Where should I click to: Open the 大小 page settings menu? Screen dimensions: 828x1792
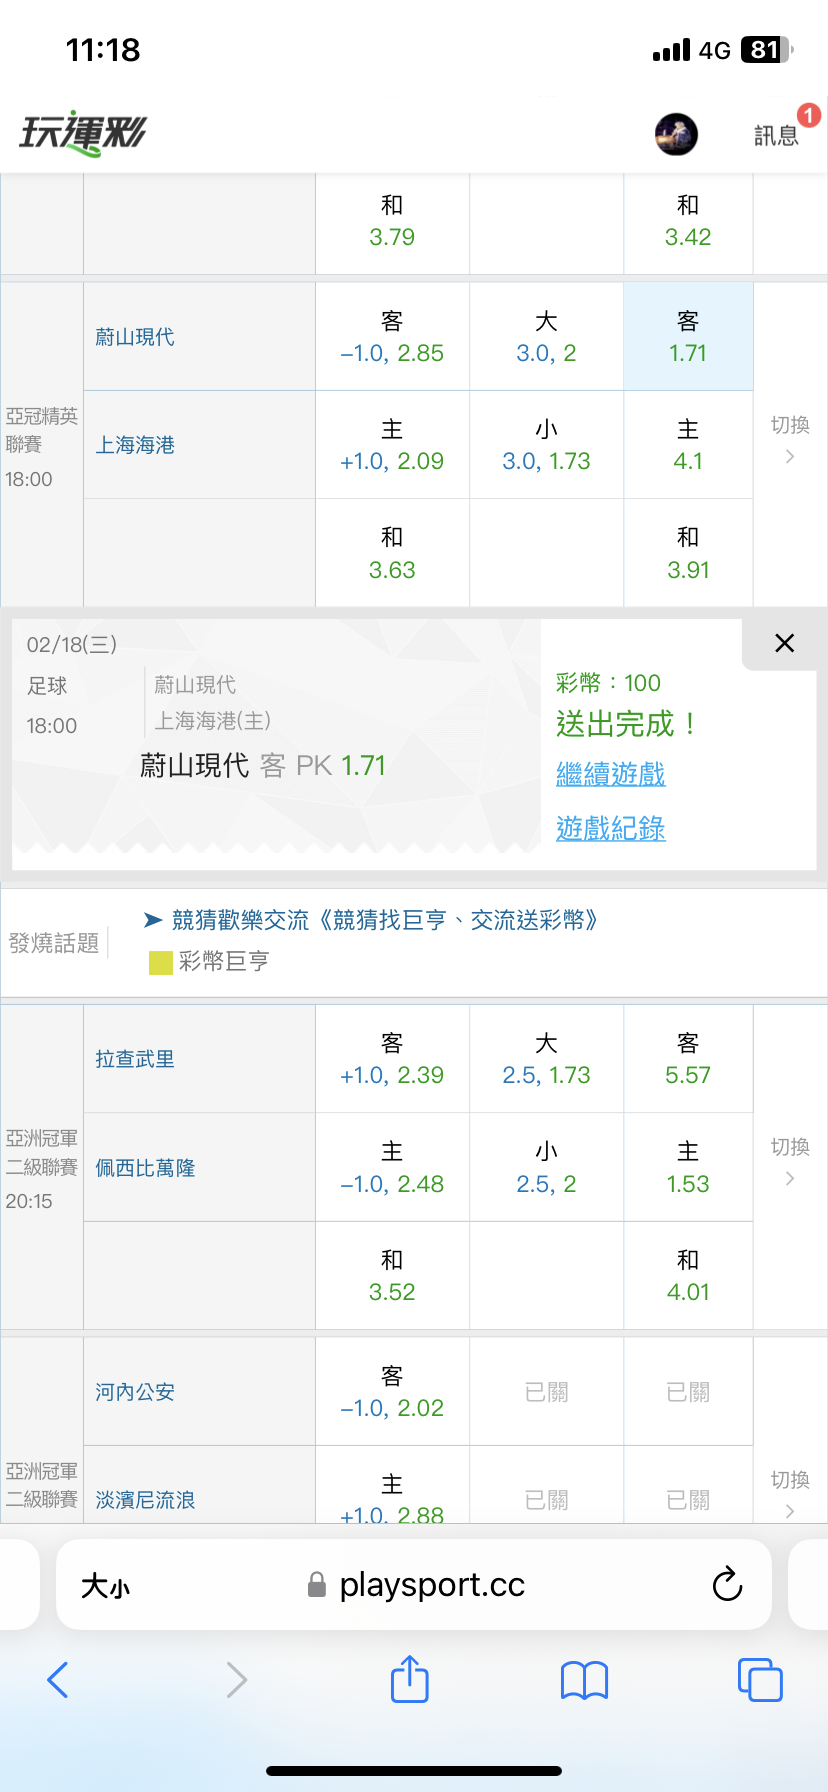point(105,1586)
